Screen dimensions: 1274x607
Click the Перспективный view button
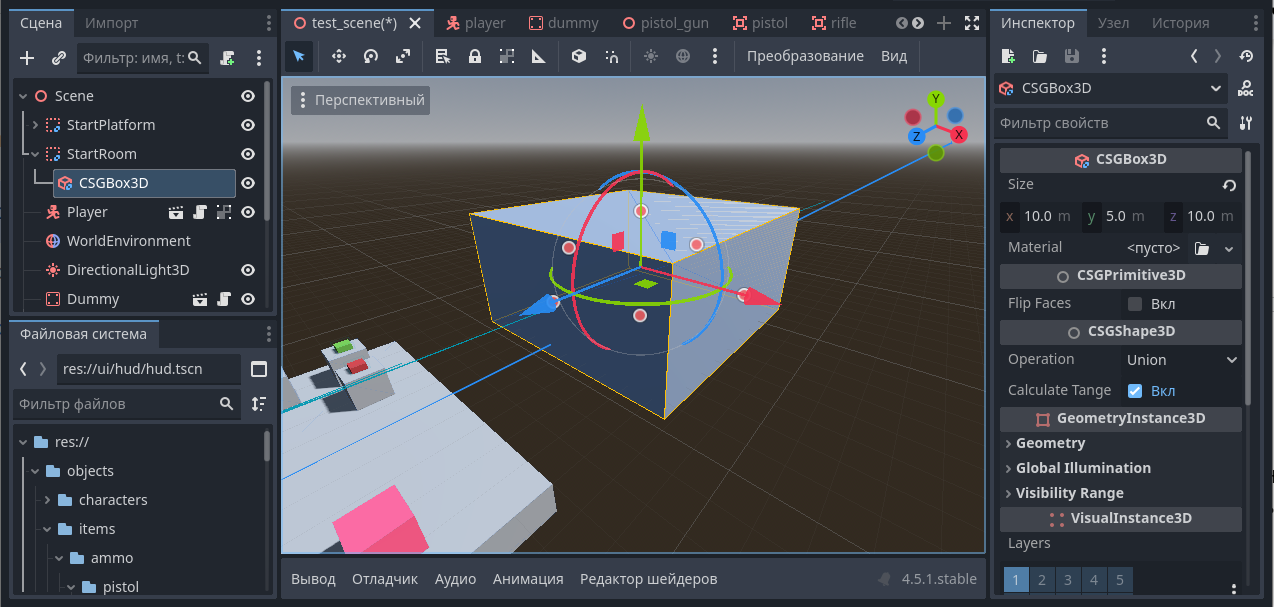pos(360,100)
